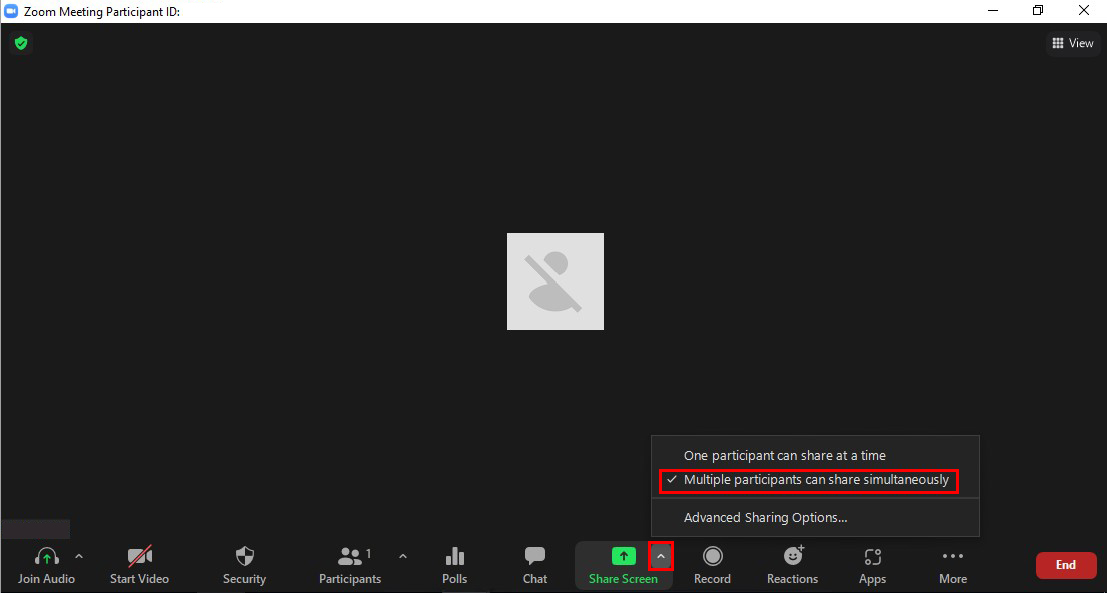
Task: Open the Reactions panel
Action: [x=792, y=565]
